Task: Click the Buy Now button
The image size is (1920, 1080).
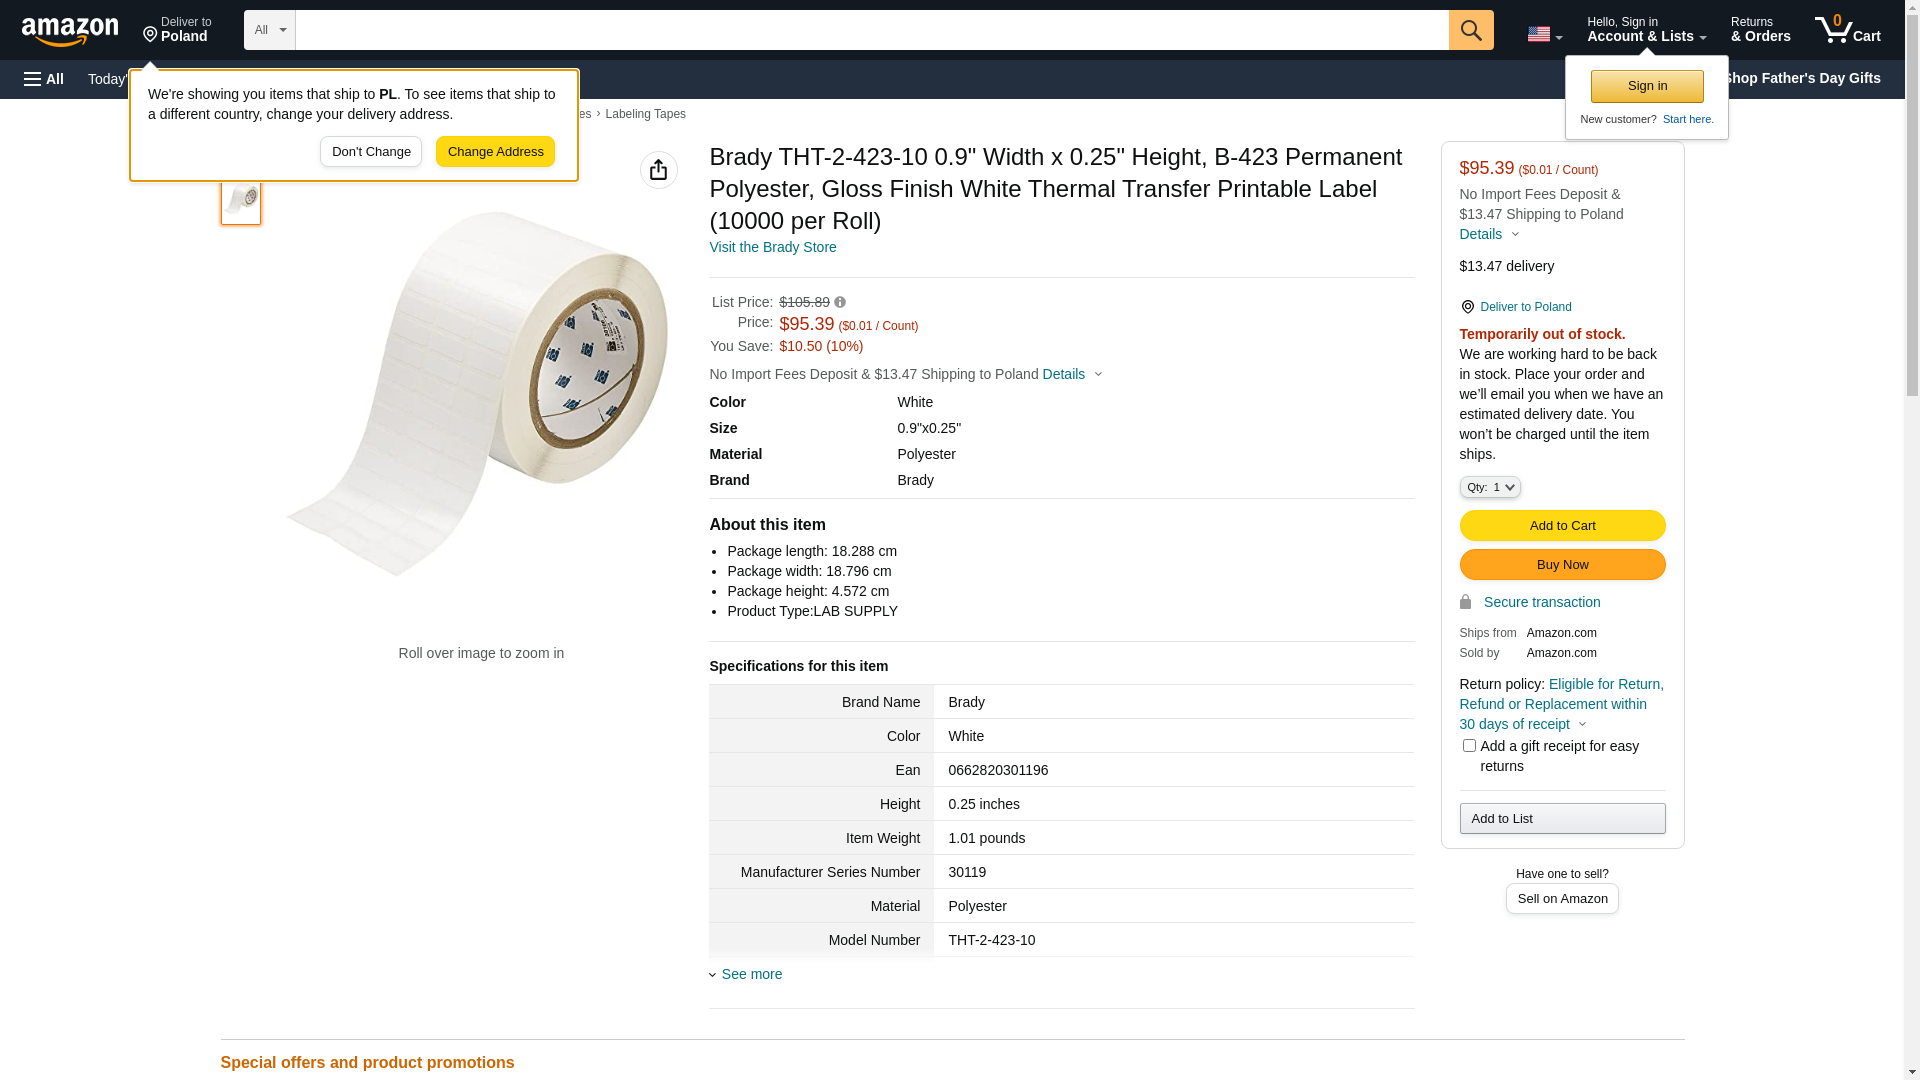Action: 1562,565
